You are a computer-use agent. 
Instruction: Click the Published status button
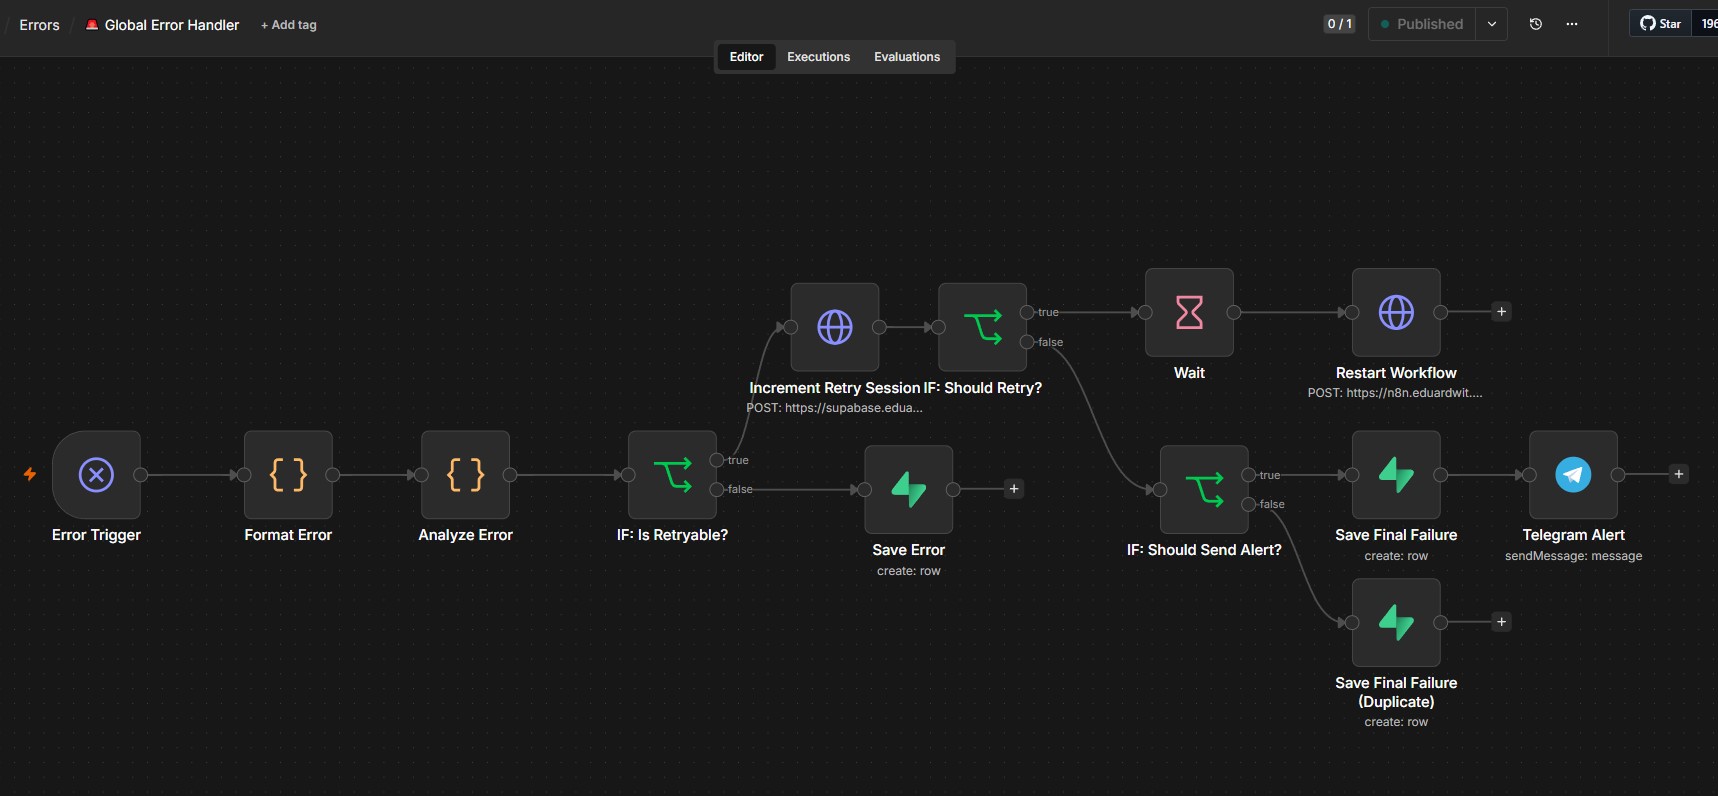[1422, 24]
